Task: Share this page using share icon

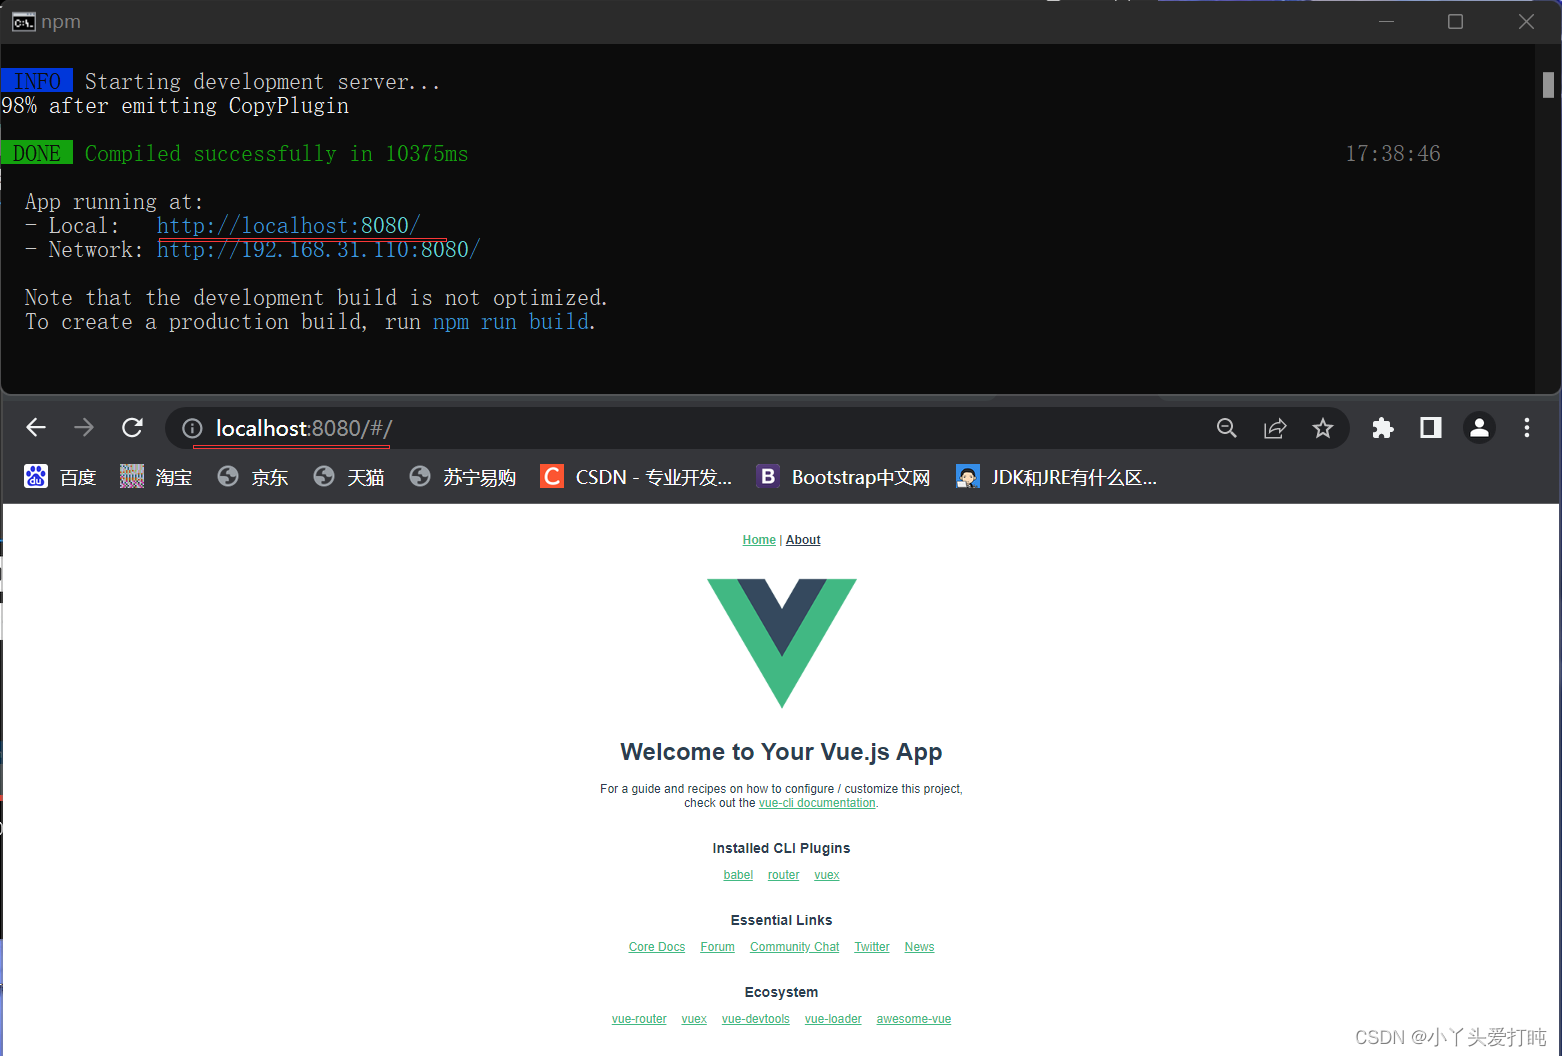Action: click(1275, 428)
